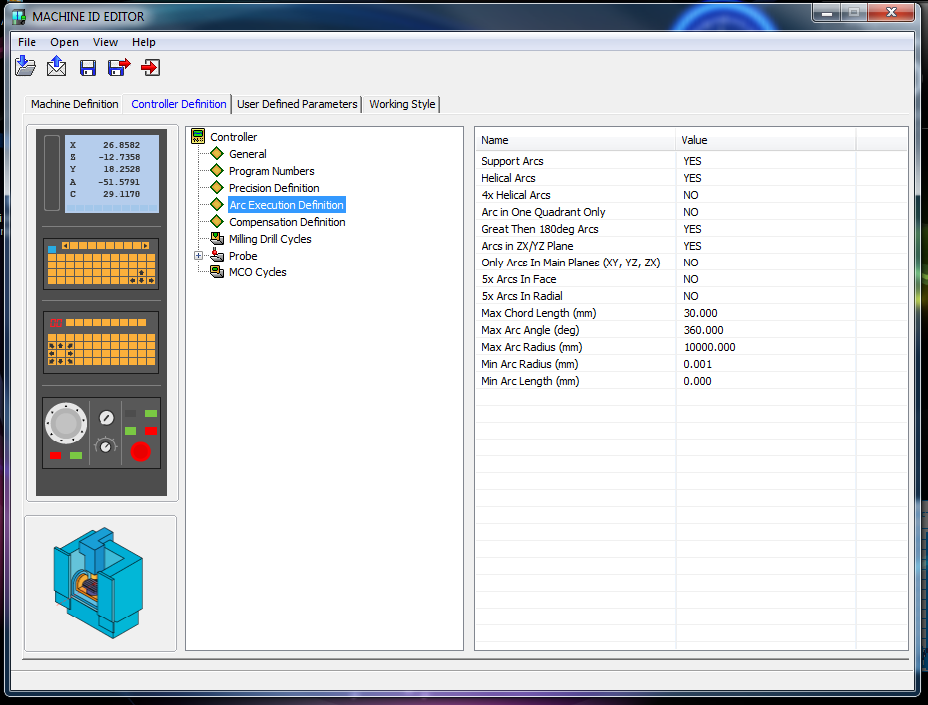Select General in the controller tree
The height and width of the screenshot is (705, 928).
[248, 154]
